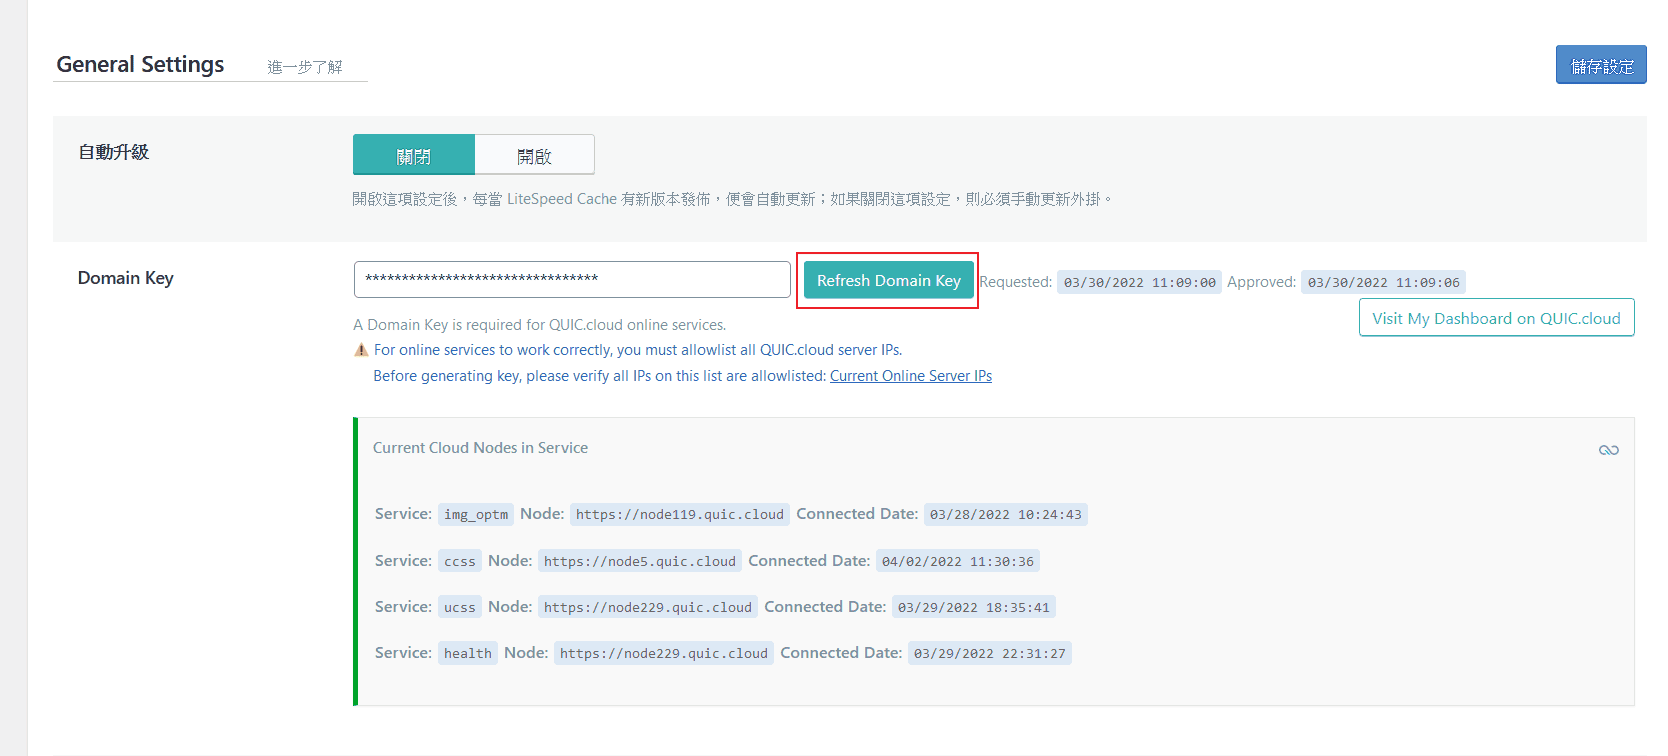
Task: Click the Approved timestamp value
Action: point(1383,283)
